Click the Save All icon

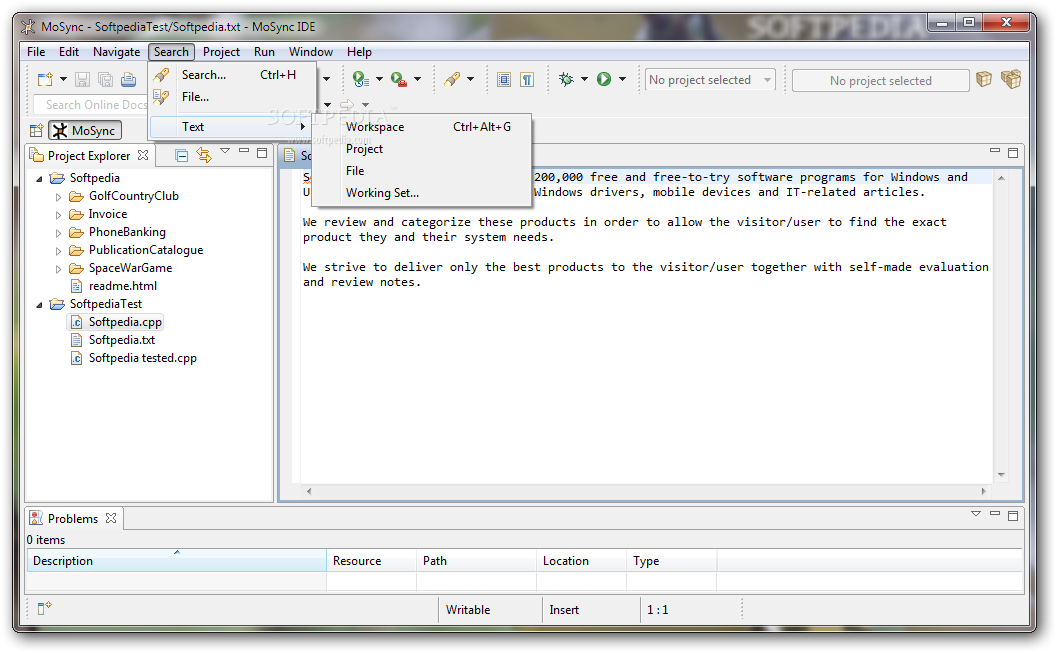click(x=105, y=80)
